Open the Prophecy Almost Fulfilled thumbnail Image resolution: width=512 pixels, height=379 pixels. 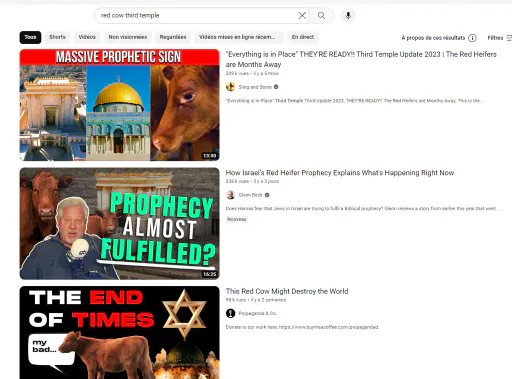tap(120, 223)
